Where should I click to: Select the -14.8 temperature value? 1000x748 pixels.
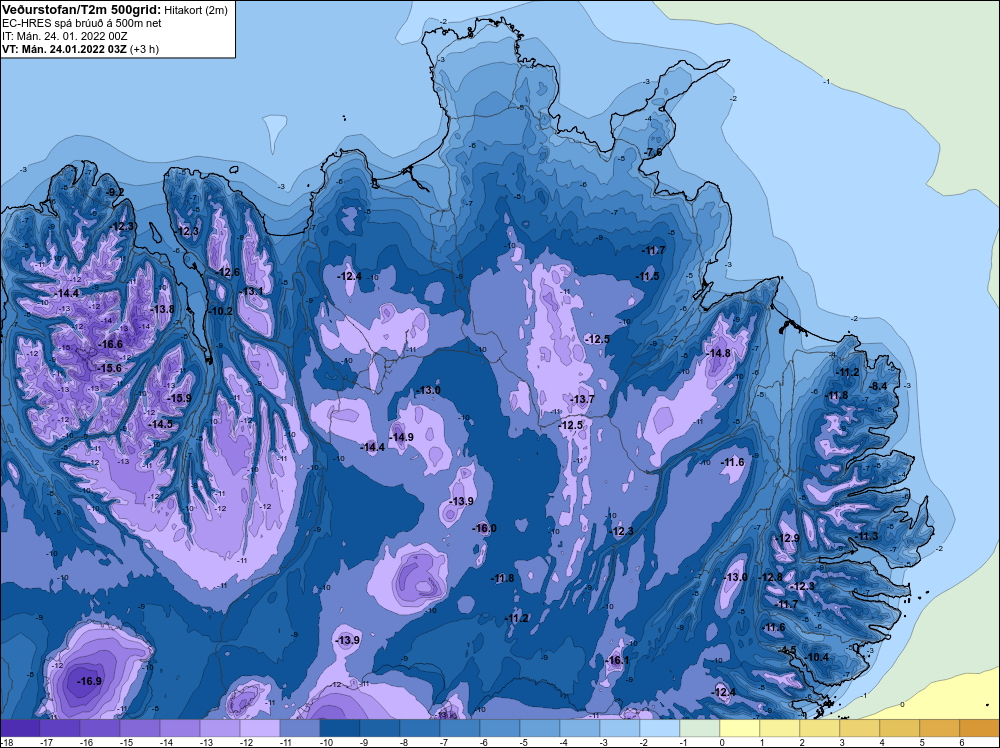point(719,353)
